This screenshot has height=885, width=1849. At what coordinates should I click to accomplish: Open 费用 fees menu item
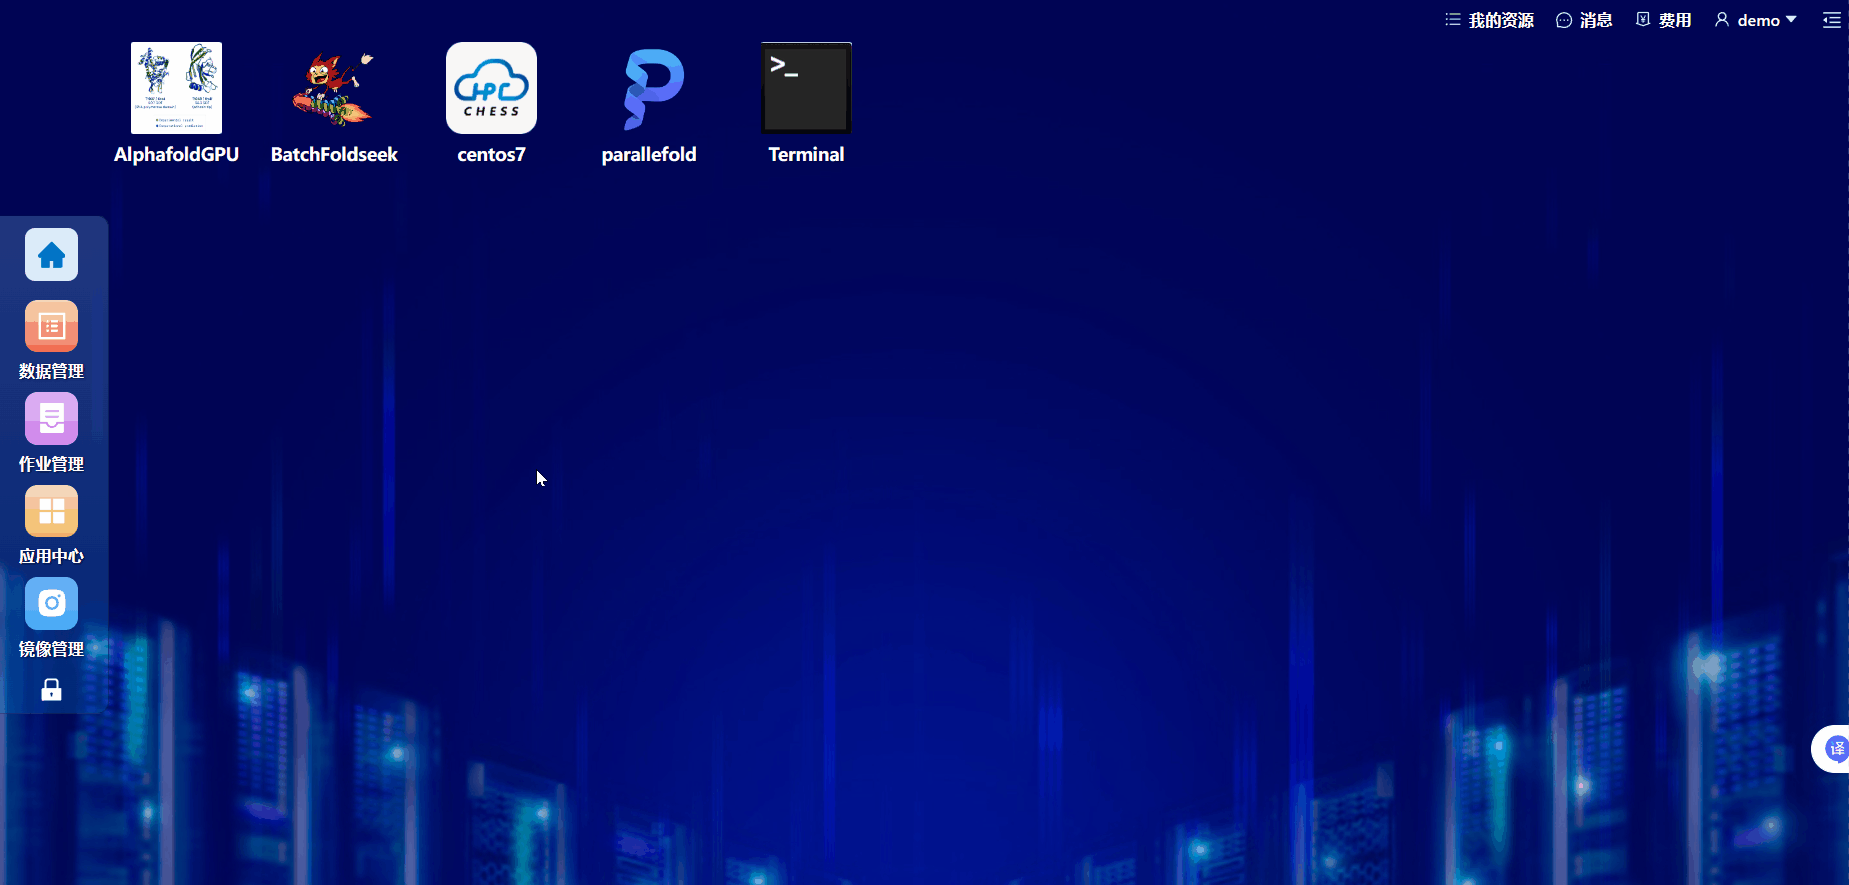tap(1663, 20)
